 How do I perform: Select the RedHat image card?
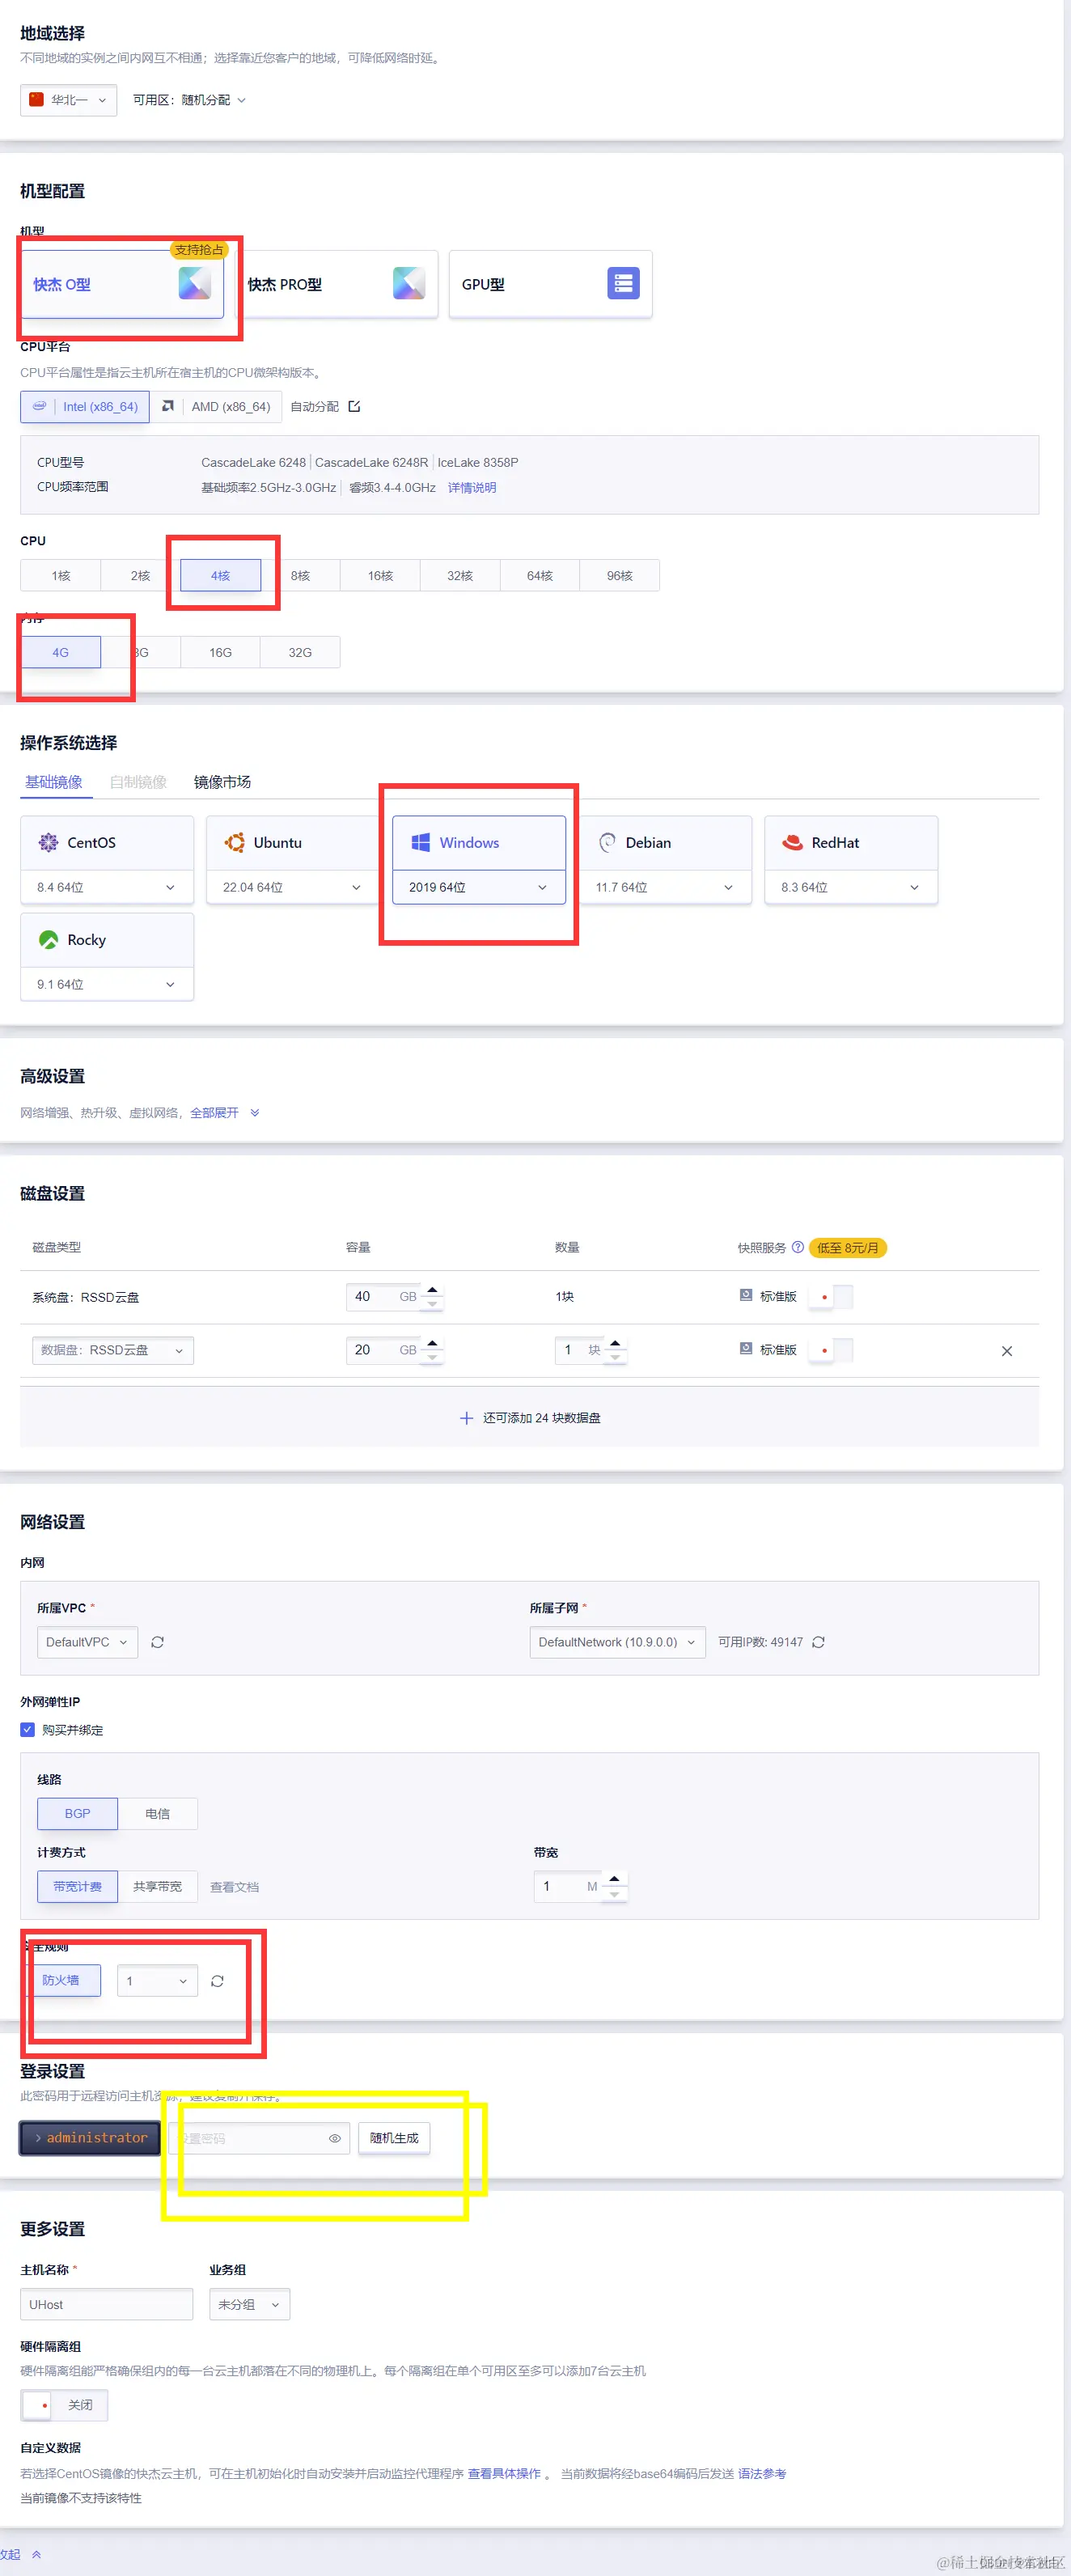tap(851, 843)
